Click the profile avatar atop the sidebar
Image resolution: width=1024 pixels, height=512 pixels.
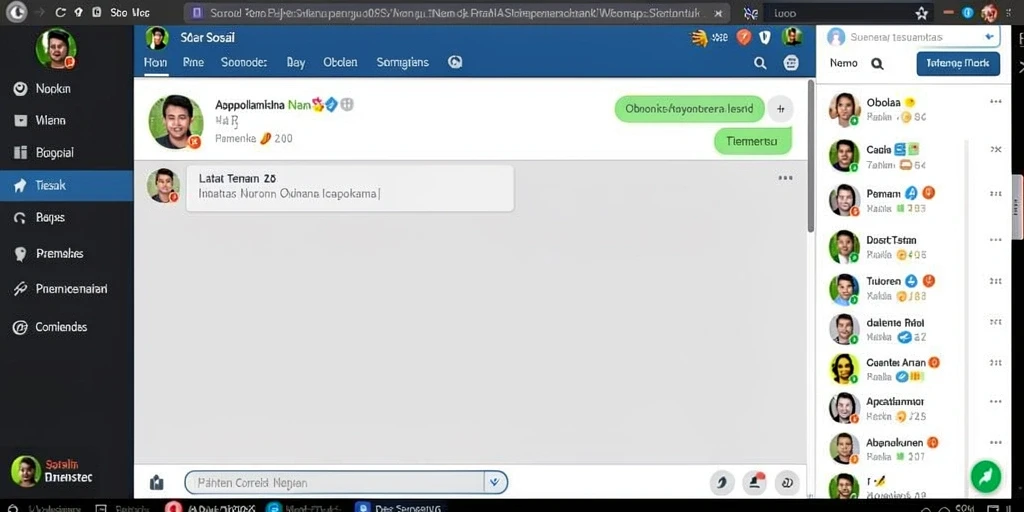pyautogui.click(x=56, y=49)
